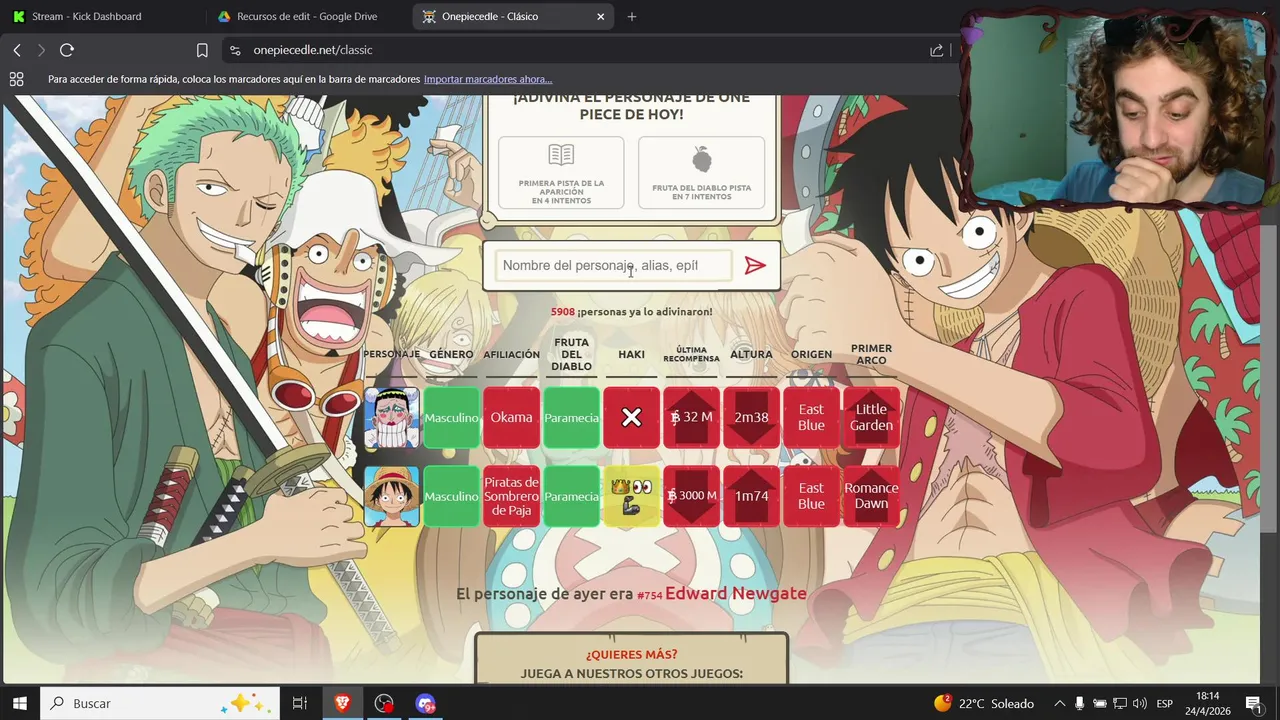The height and width of the screenshot is (720, 1280).
Task: Open the first appearance clue book icon
Action: click(x=561, y=155)
